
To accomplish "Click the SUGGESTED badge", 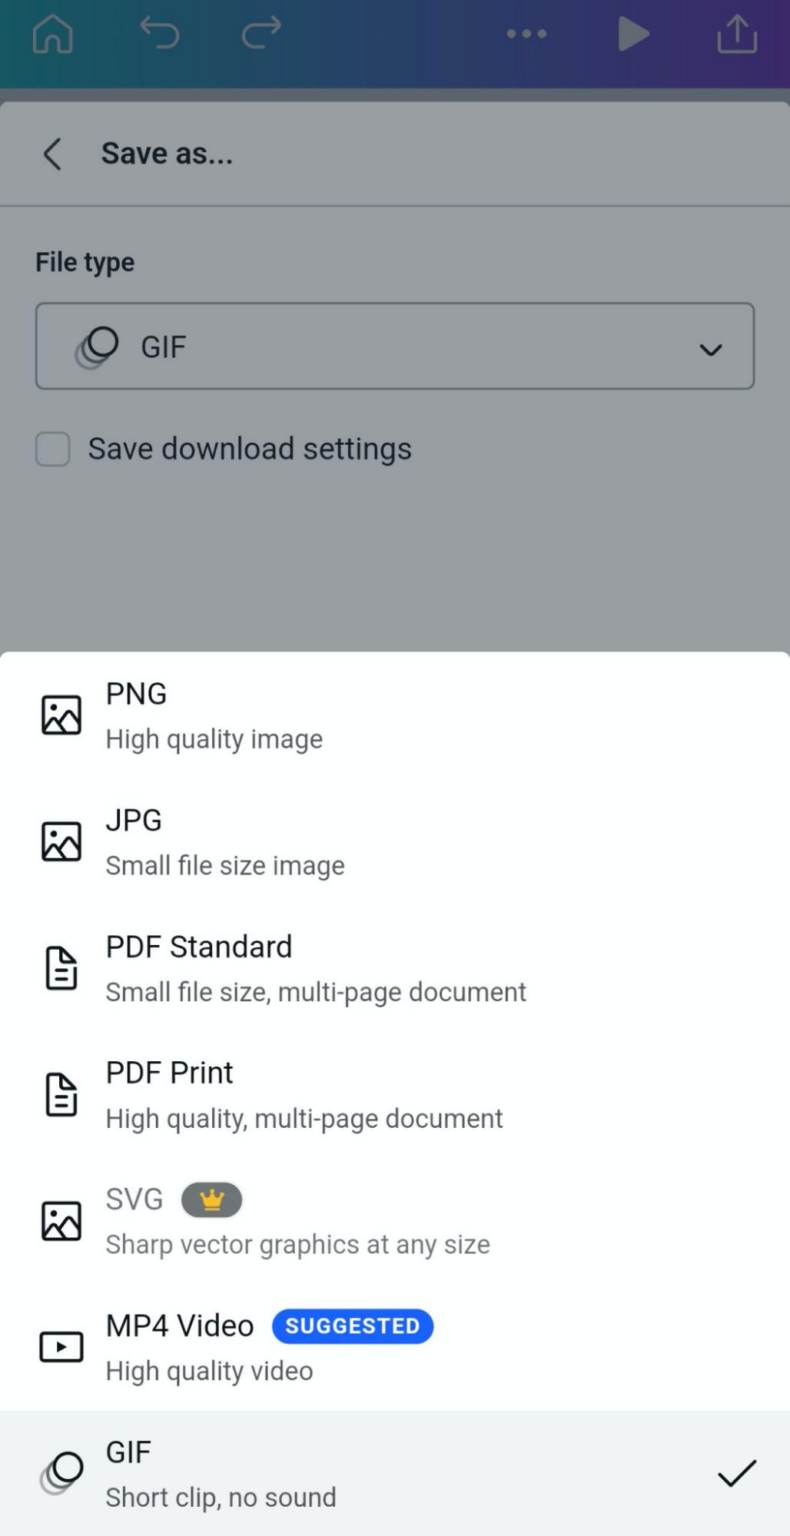I will click(352, 1326).
